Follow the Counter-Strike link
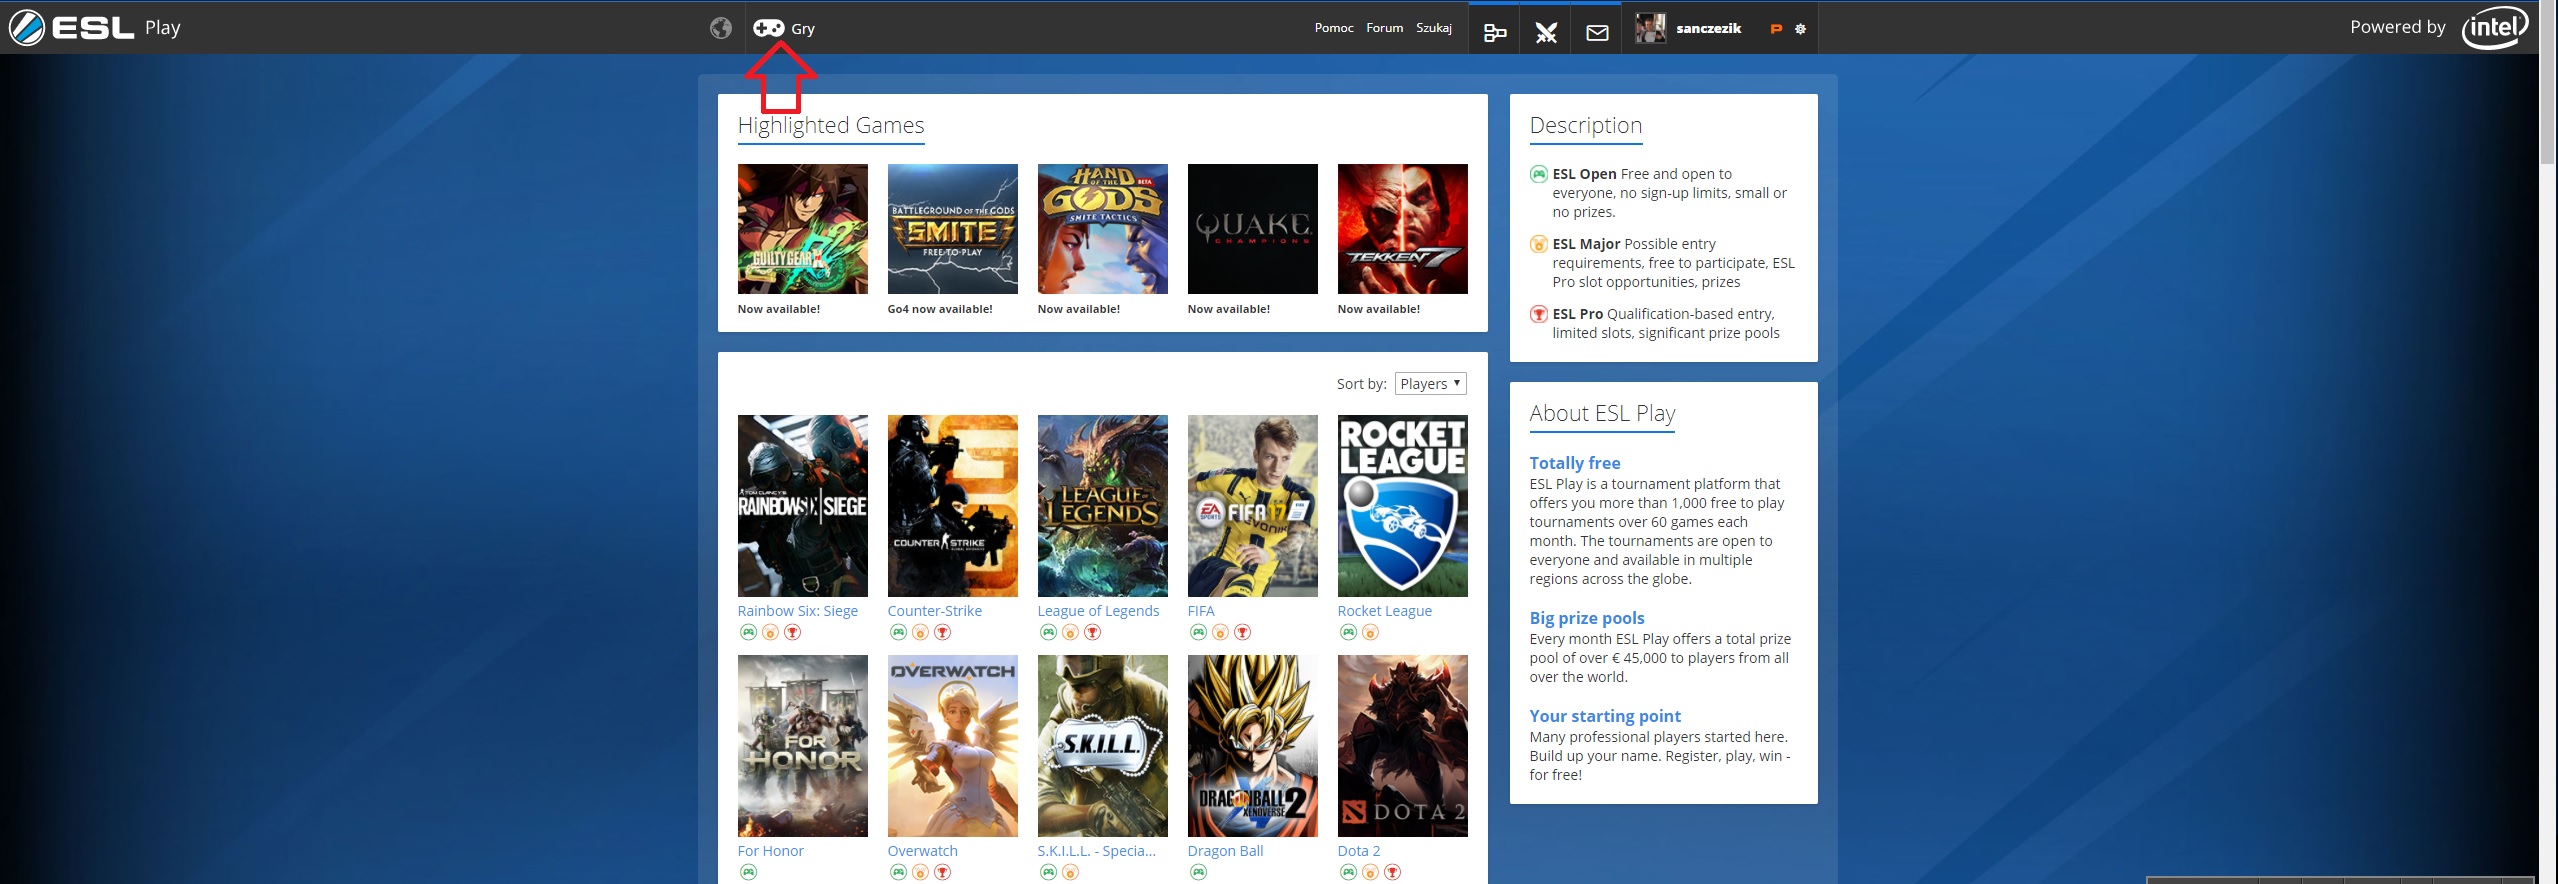This screenshot has width=2558, height=884. [934, 611]
